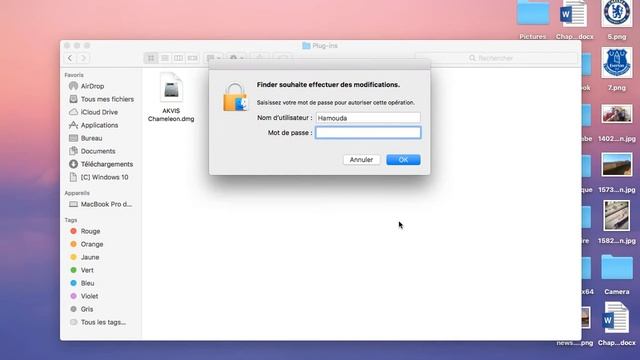The image size is (640, 360).
Task: Select the AKVIS Chameleon.dmg file icon
Action: pyautogui.click(x=171, y=88)
